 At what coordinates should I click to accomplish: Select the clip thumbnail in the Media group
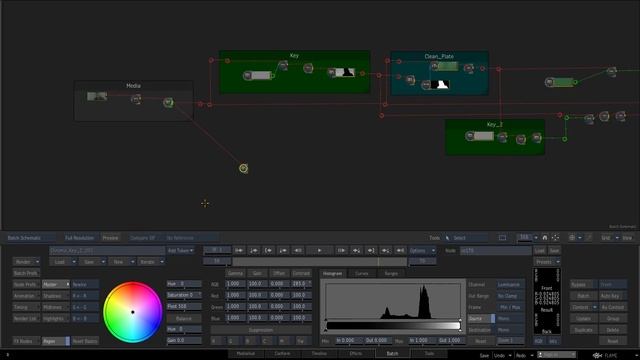tap(97, 96)
